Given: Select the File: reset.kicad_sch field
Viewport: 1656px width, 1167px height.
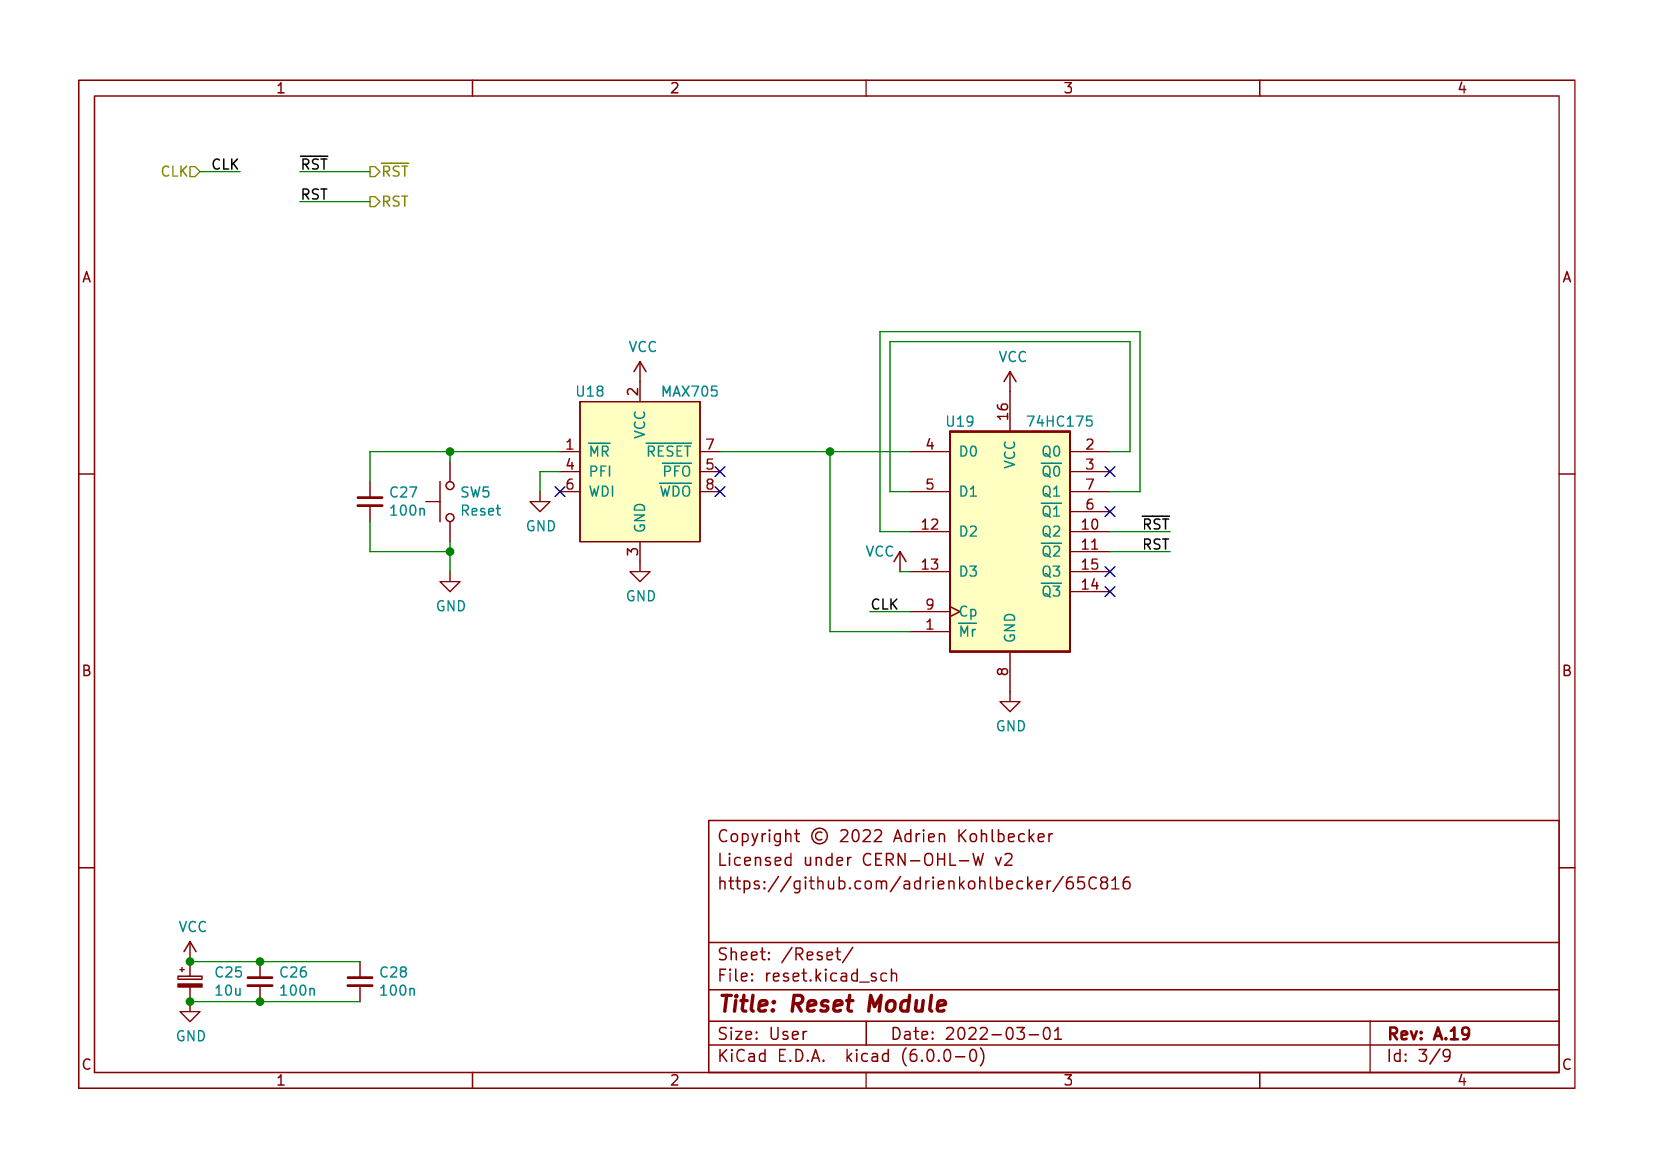Looking at the screenshot, I should click(808, 976).
